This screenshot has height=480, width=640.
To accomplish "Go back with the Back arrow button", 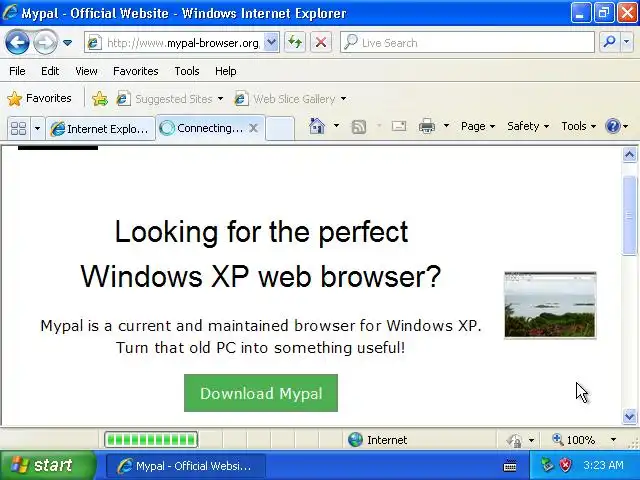I will coord(17,42).
